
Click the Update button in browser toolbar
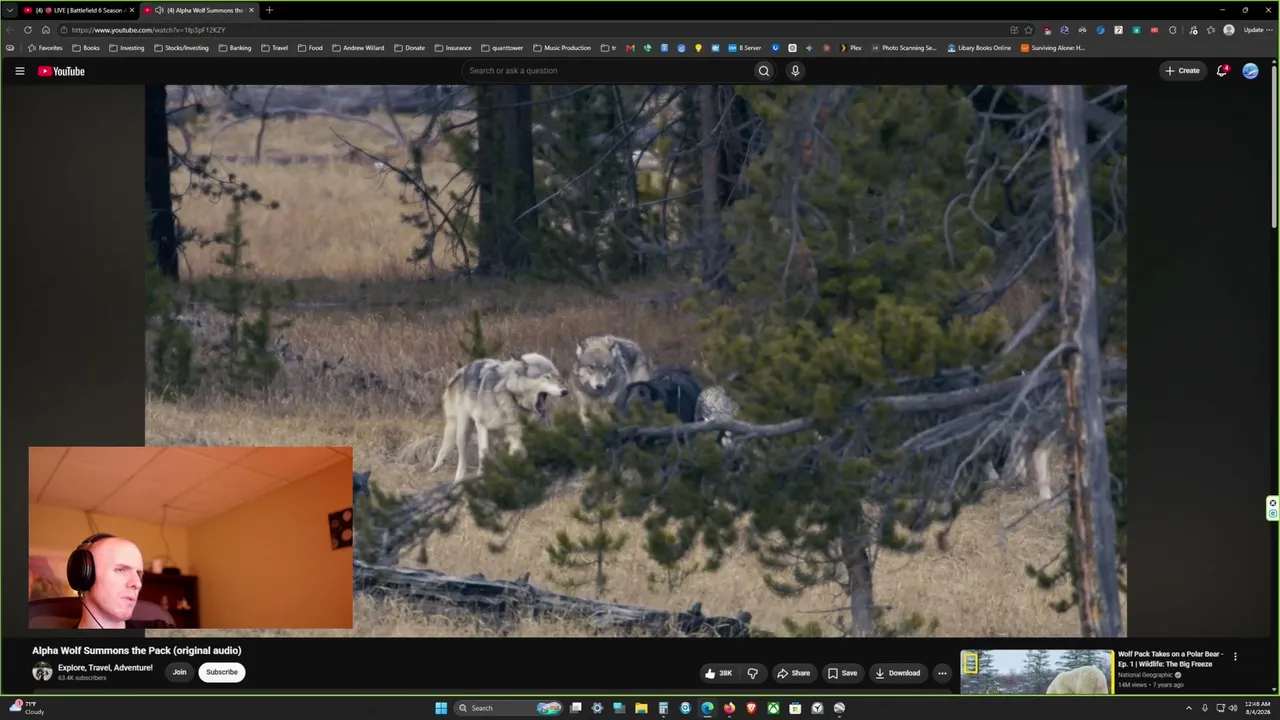click(x=1256, y=30)
